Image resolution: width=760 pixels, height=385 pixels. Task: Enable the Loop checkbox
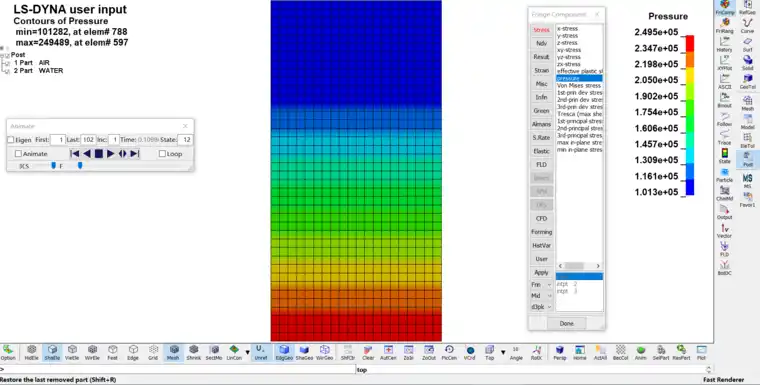pyautogui.click(x=162, y=154)
